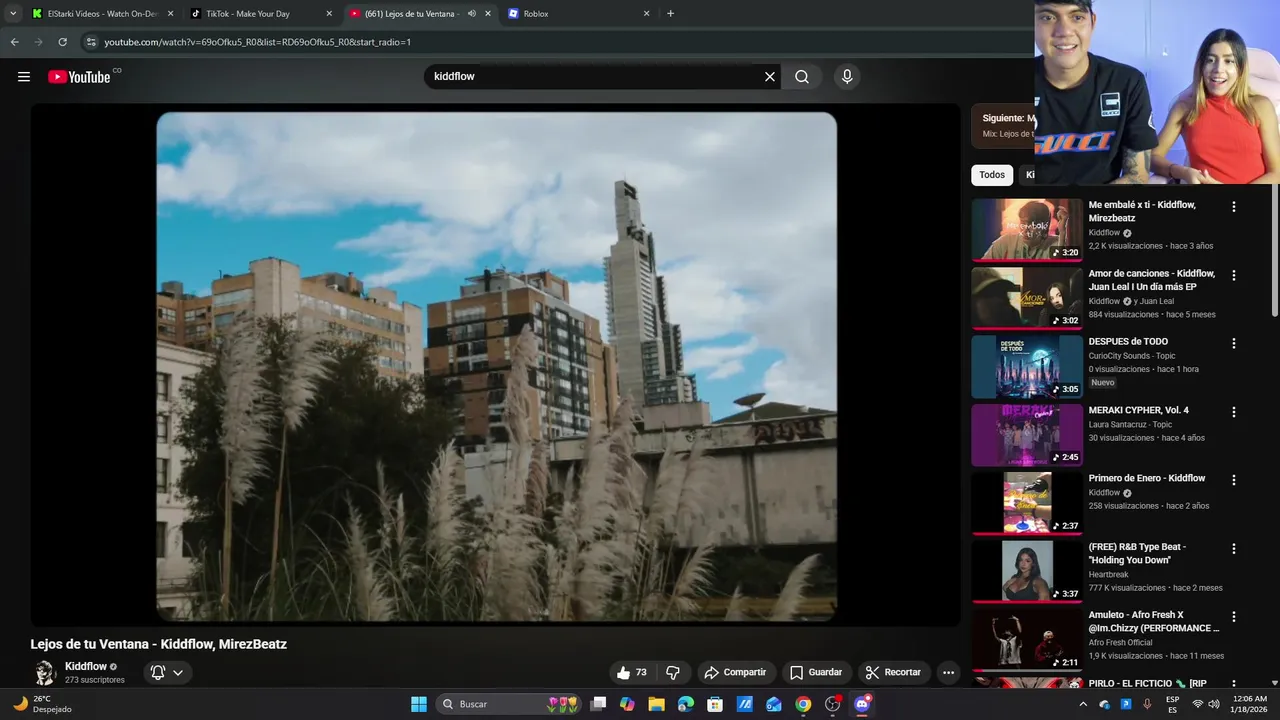Open weather widget 26°C Despejado

point(44,704)
